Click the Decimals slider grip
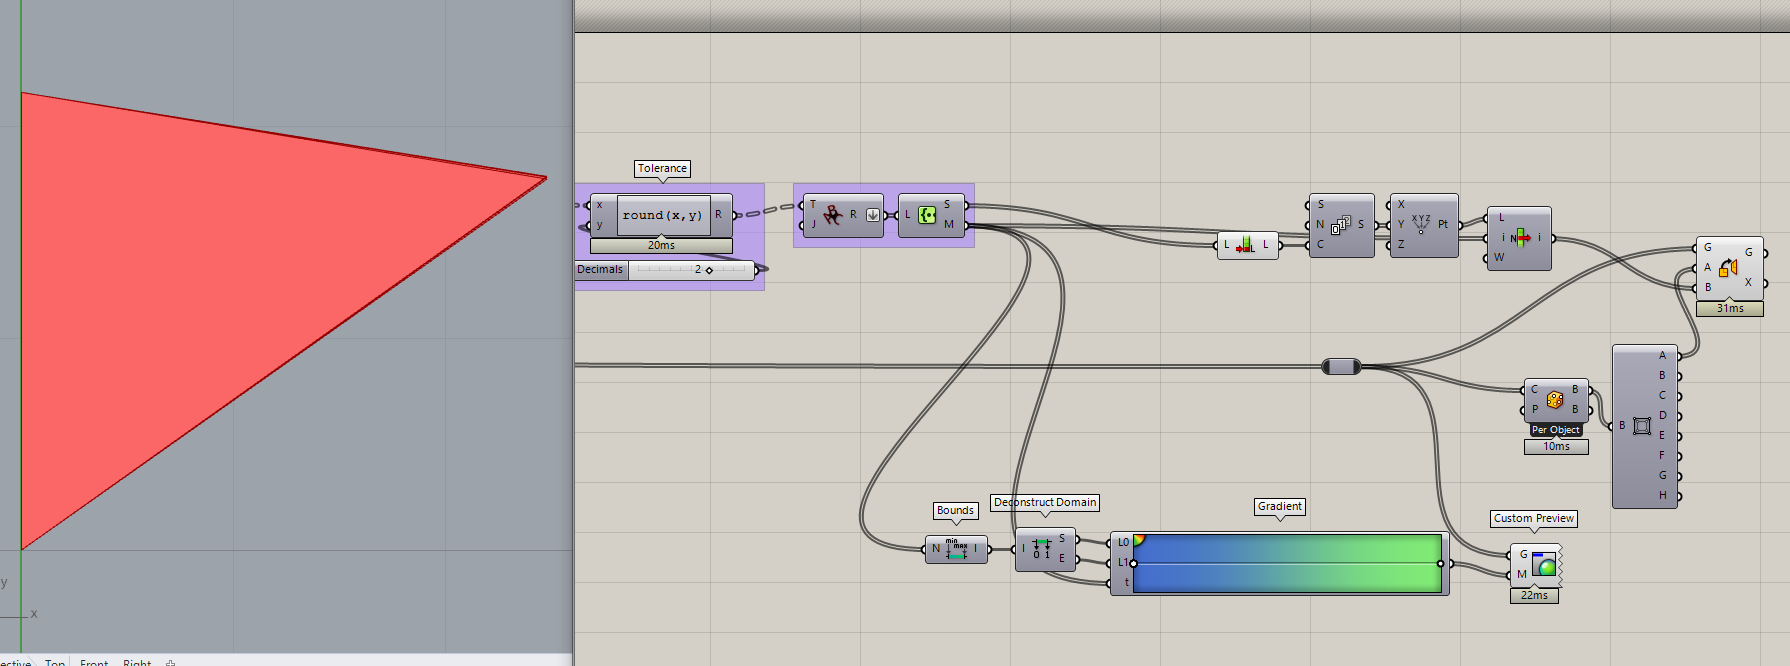Viewport: 1790px width, 666px height. [x=709, y=270]
